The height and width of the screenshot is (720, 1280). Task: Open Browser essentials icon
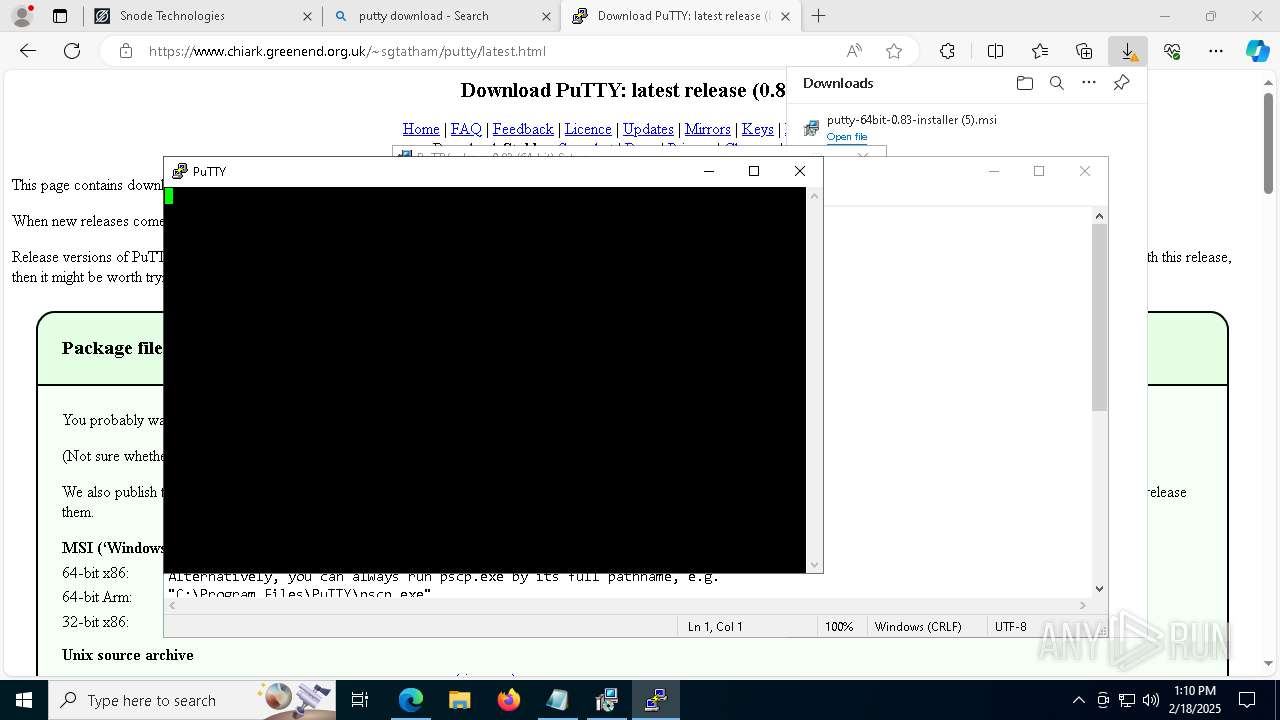click(x=1172, y=51)
